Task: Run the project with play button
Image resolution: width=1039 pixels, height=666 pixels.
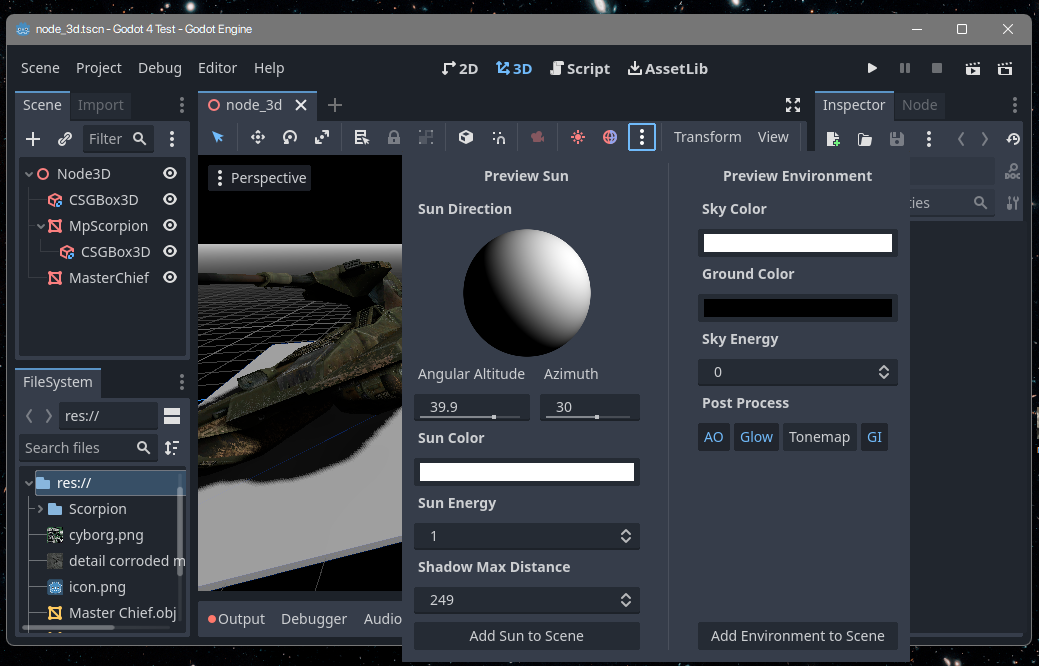Action: pyautogui.click(x=872, y=68)
